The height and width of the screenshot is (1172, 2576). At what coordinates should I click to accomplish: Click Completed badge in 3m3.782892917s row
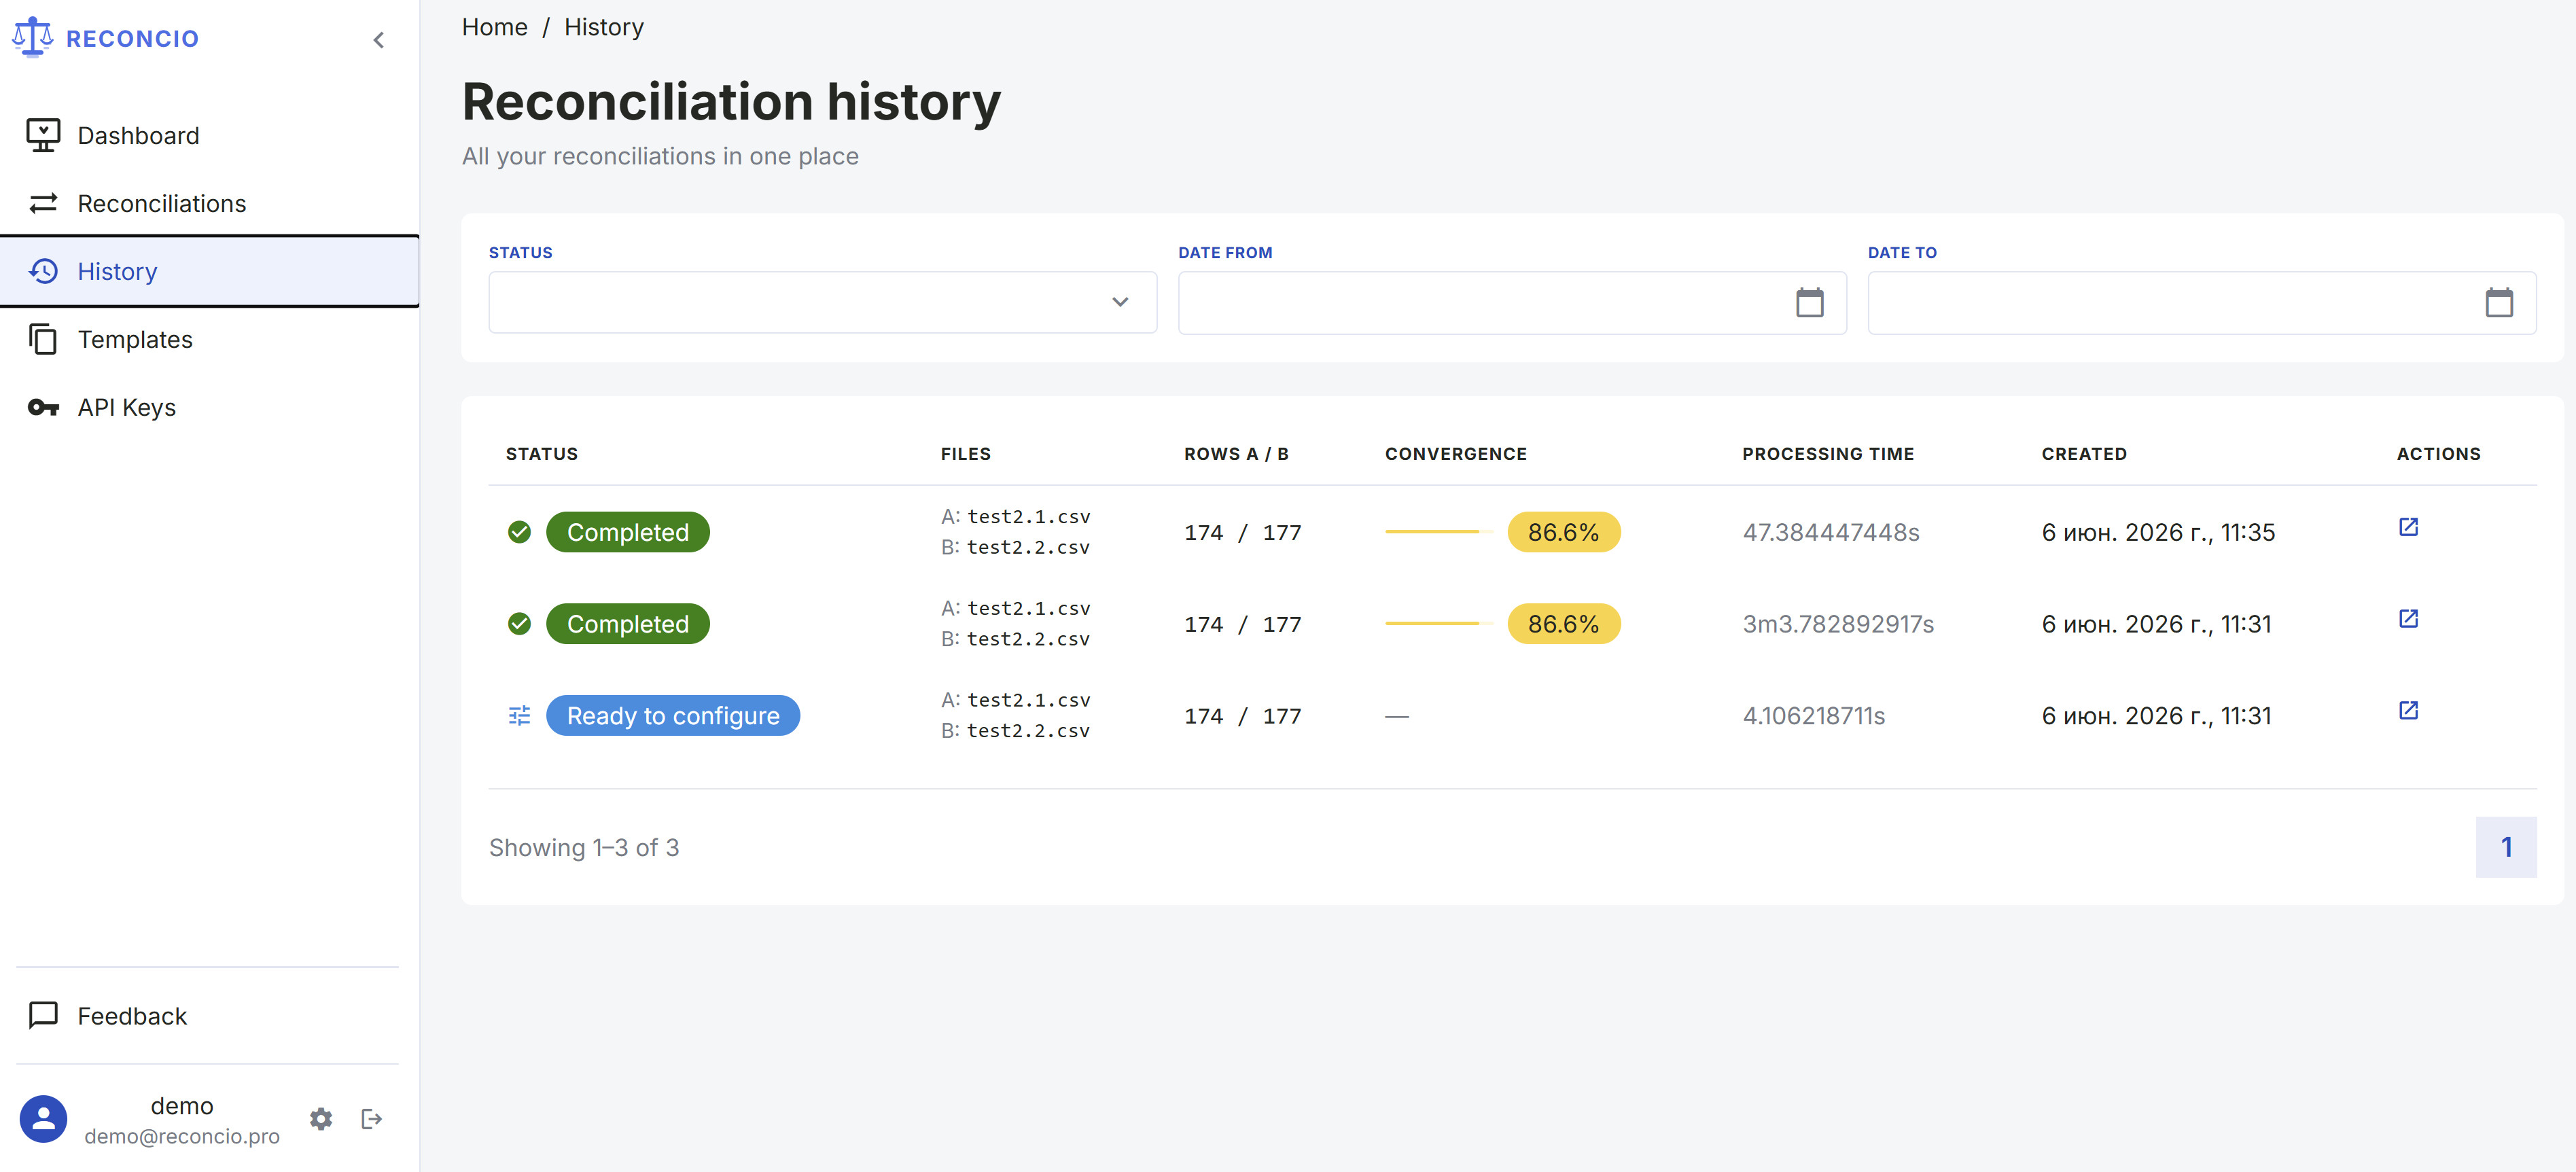pos(628,624)
